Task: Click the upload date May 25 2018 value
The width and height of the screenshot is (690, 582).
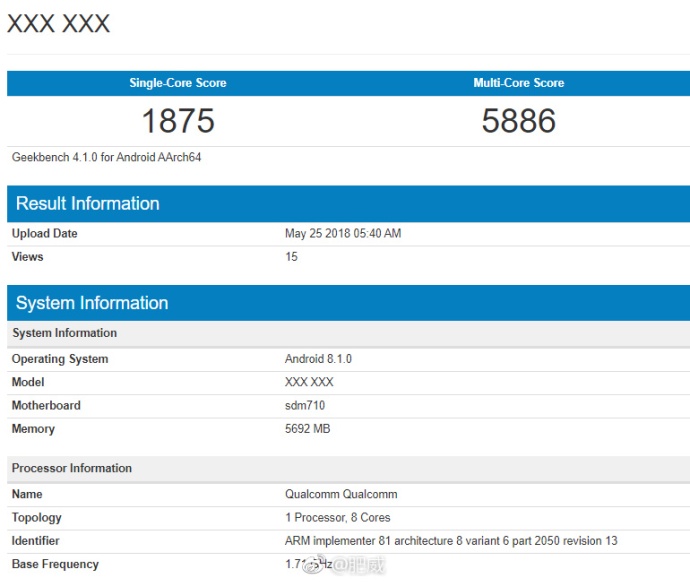Action: click(x=343, y=234)
